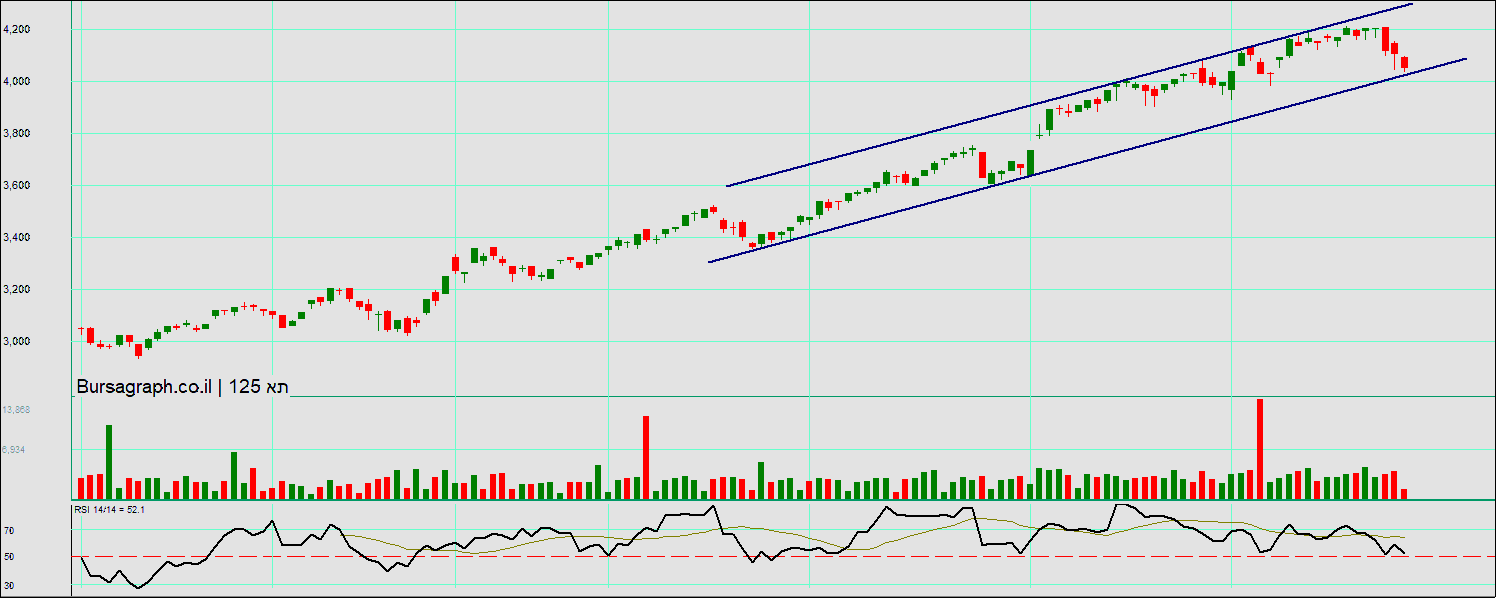The height and width of the screenshot is (598, 1496).
Task: Click the tallest red volume bar
Action: 1260,449
